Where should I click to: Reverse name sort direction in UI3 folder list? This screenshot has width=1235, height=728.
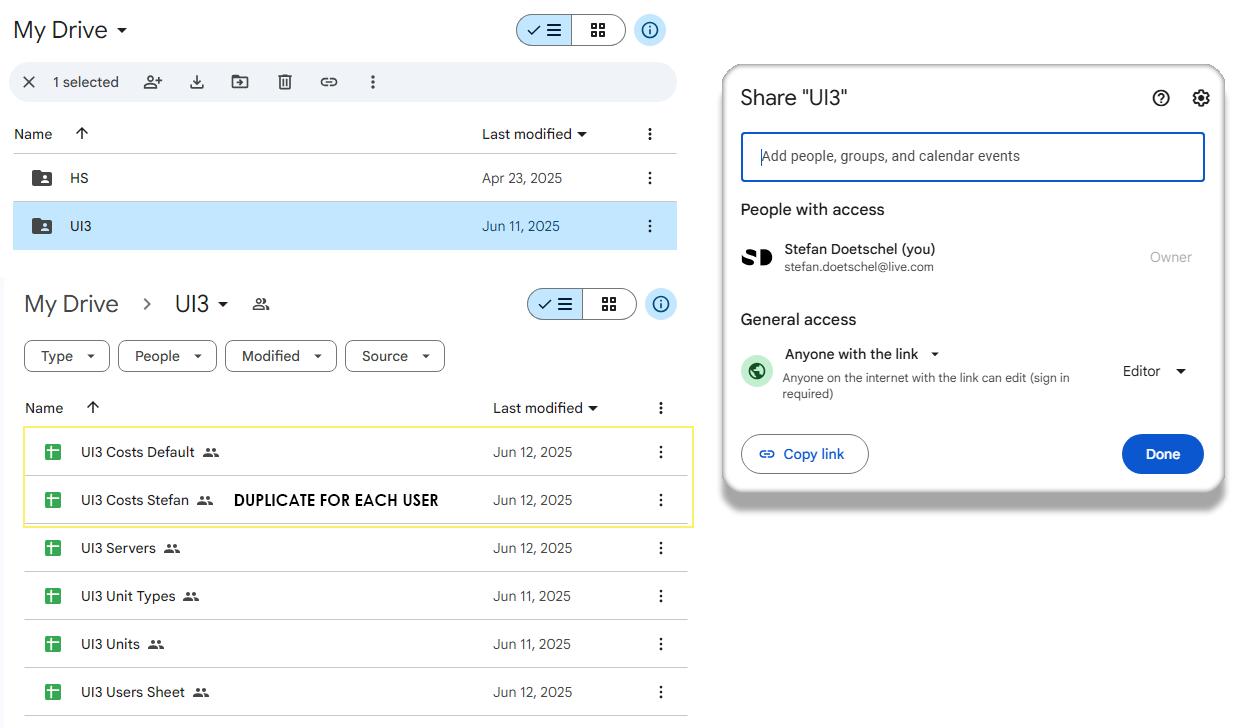[x=93, y=408]
